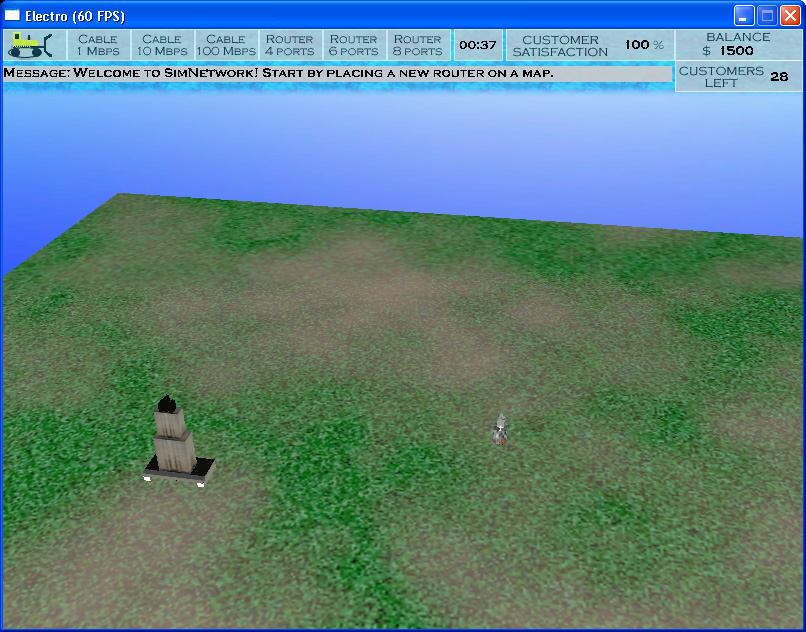Maximize the Electro window
The width and height of the screenshot is (806, 632).
[767, 16]
